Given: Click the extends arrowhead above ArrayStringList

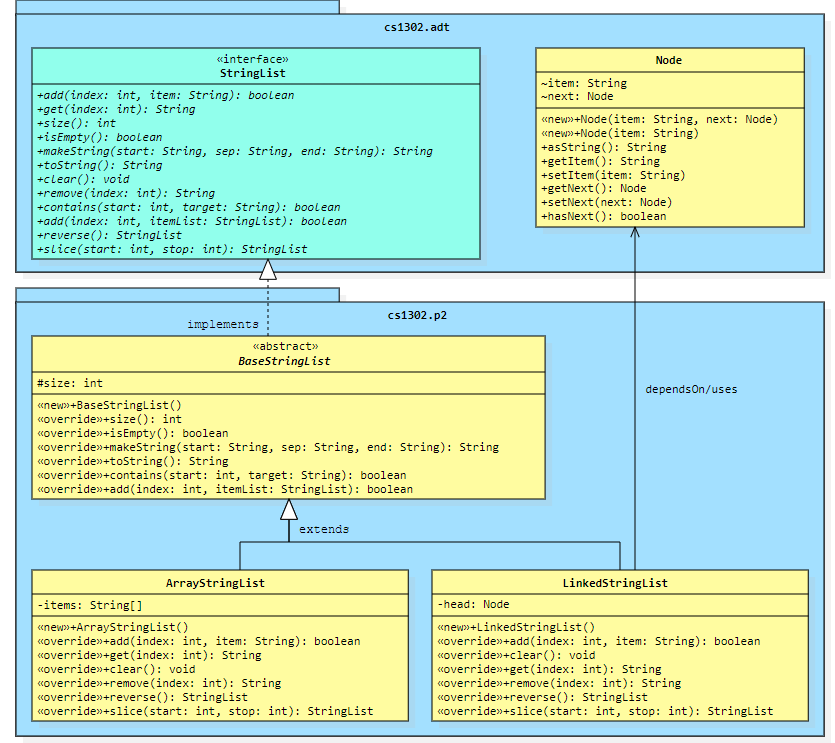Looking at the screenshot, I should tap(288, 508).
